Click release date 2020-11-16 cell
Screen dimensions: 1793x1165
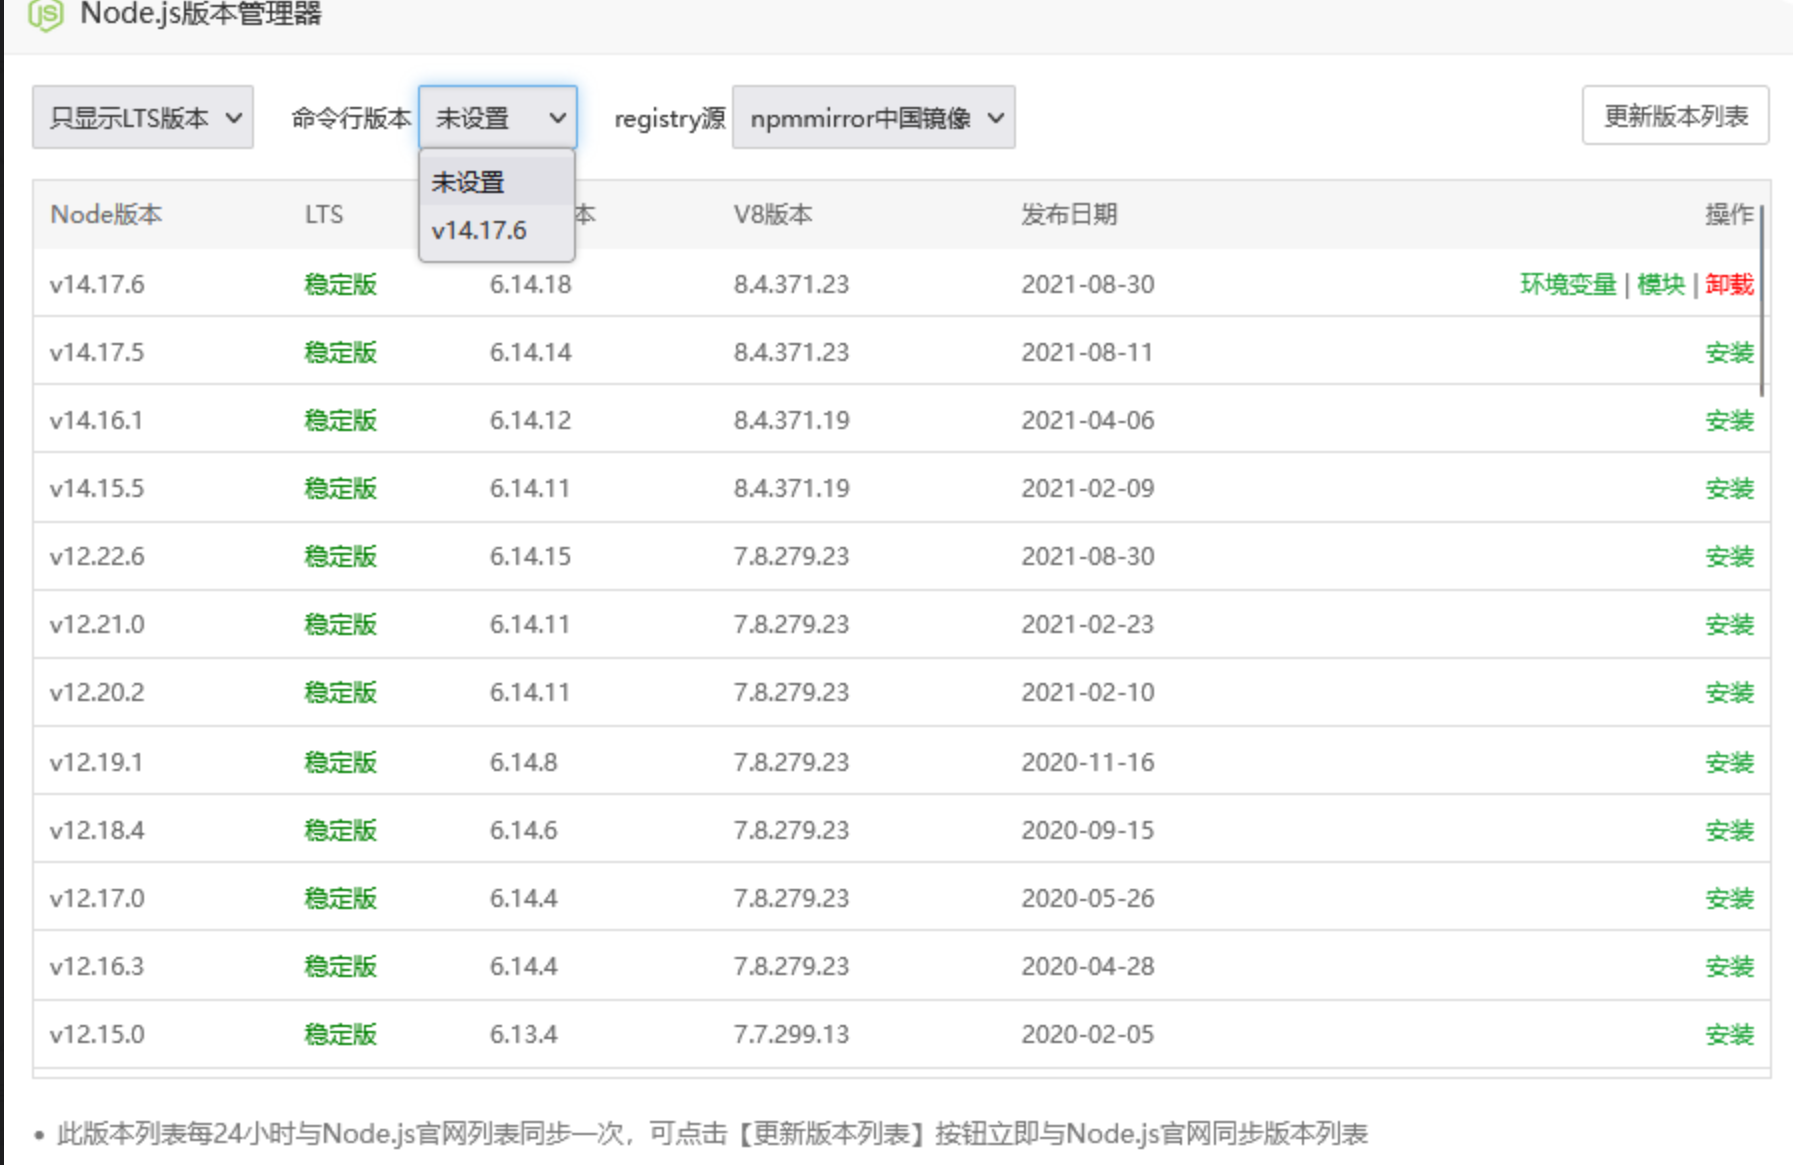1087,762
